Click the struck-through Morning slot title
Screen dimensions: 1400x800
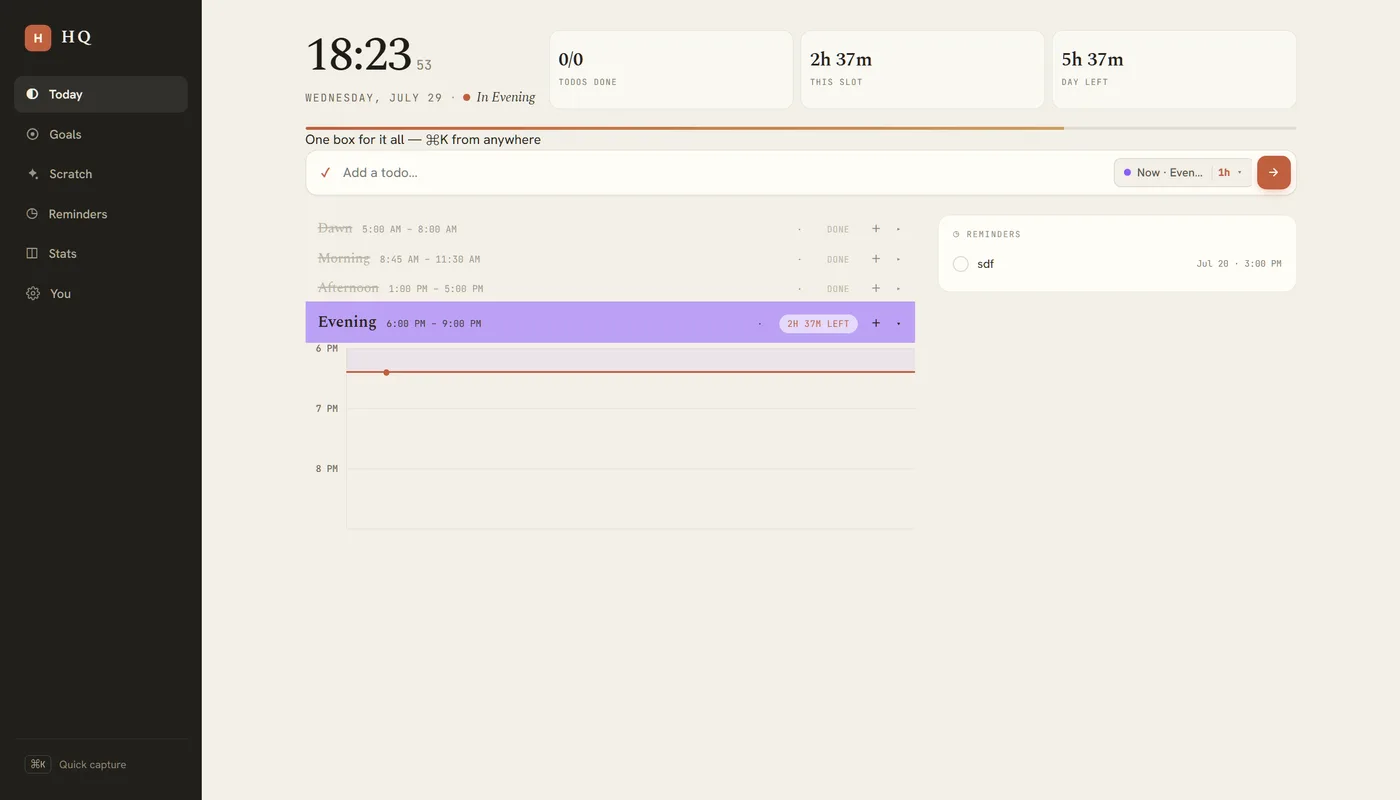(x=344, y=258)
